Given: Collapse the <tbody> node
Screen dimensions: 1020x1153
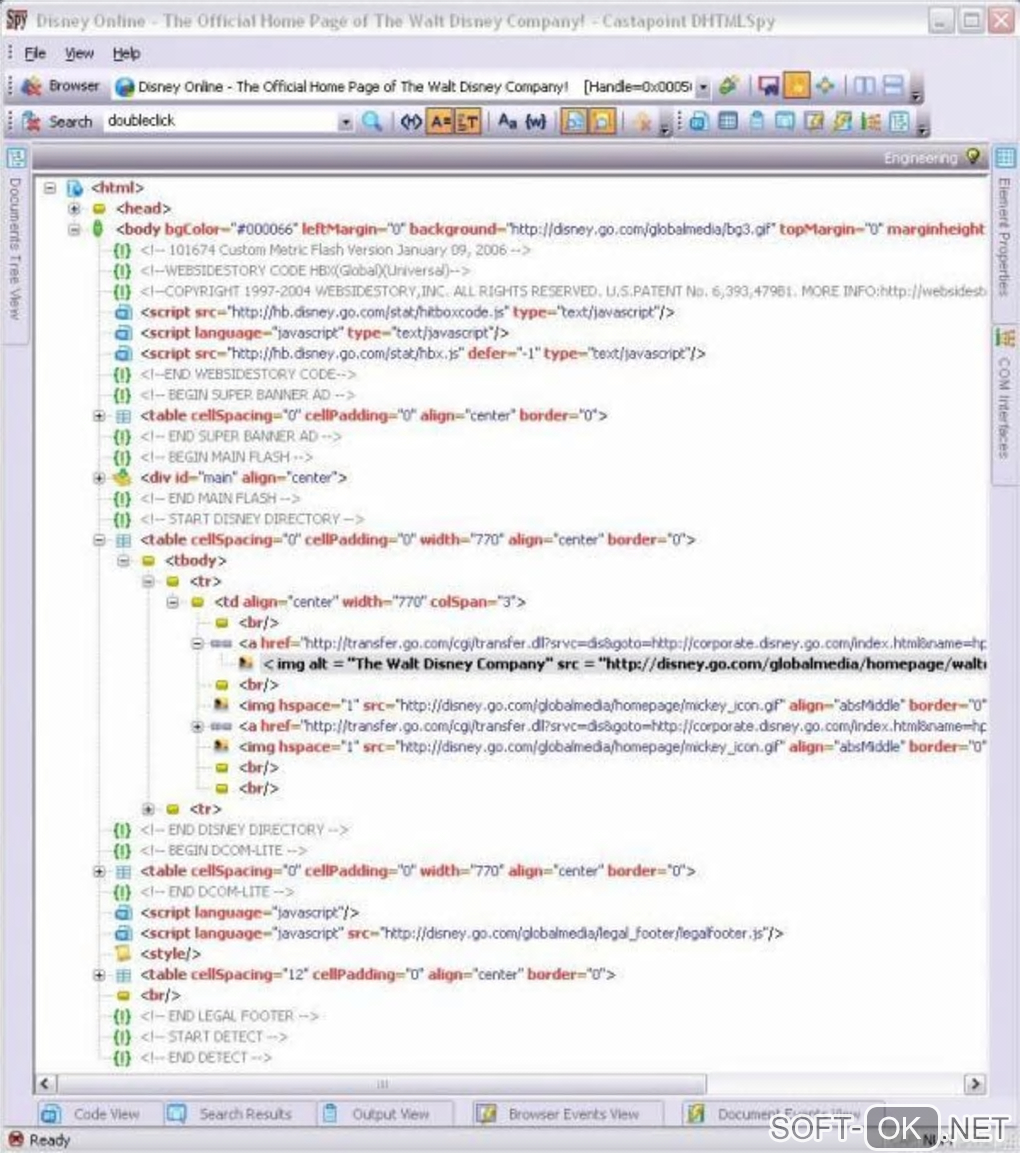Looking at the screenshot, I should 123,560.
